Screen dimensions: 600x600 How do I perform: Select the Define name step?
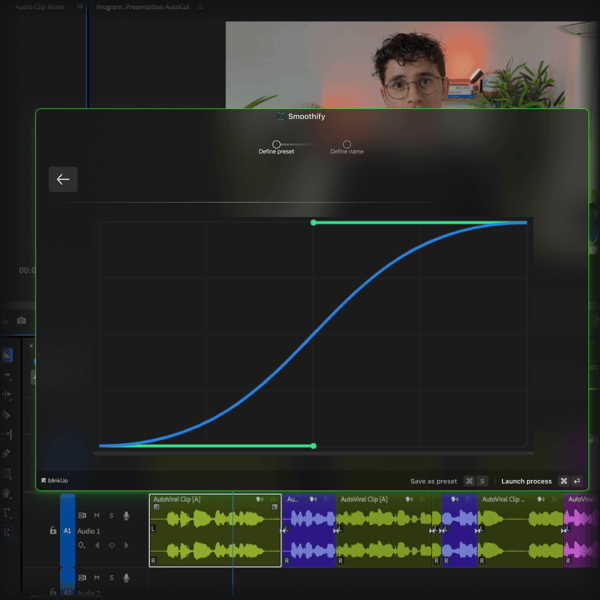347,145
